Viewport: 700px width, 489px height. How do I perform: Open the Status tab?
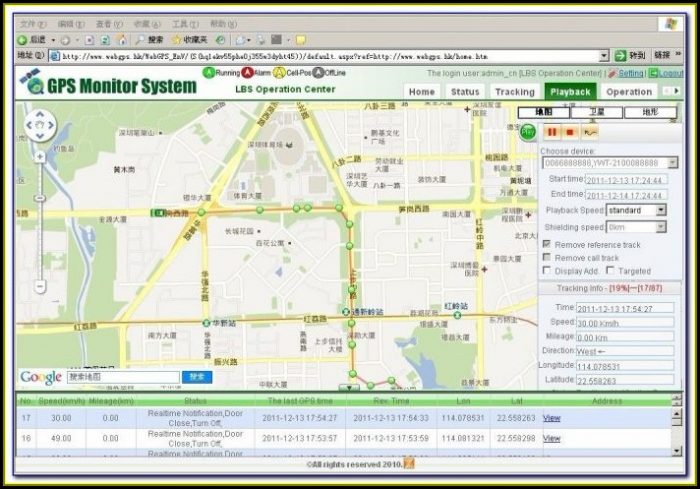point(465,92)
